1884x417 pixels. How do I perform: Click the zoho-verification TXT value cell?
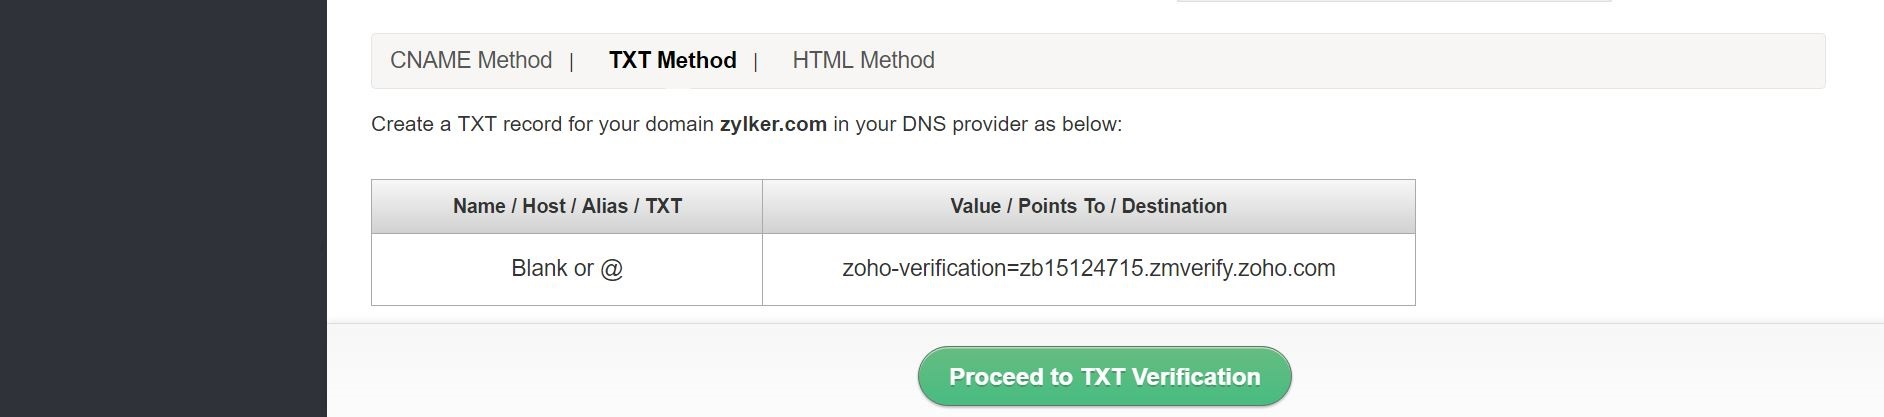(1088, 269)
